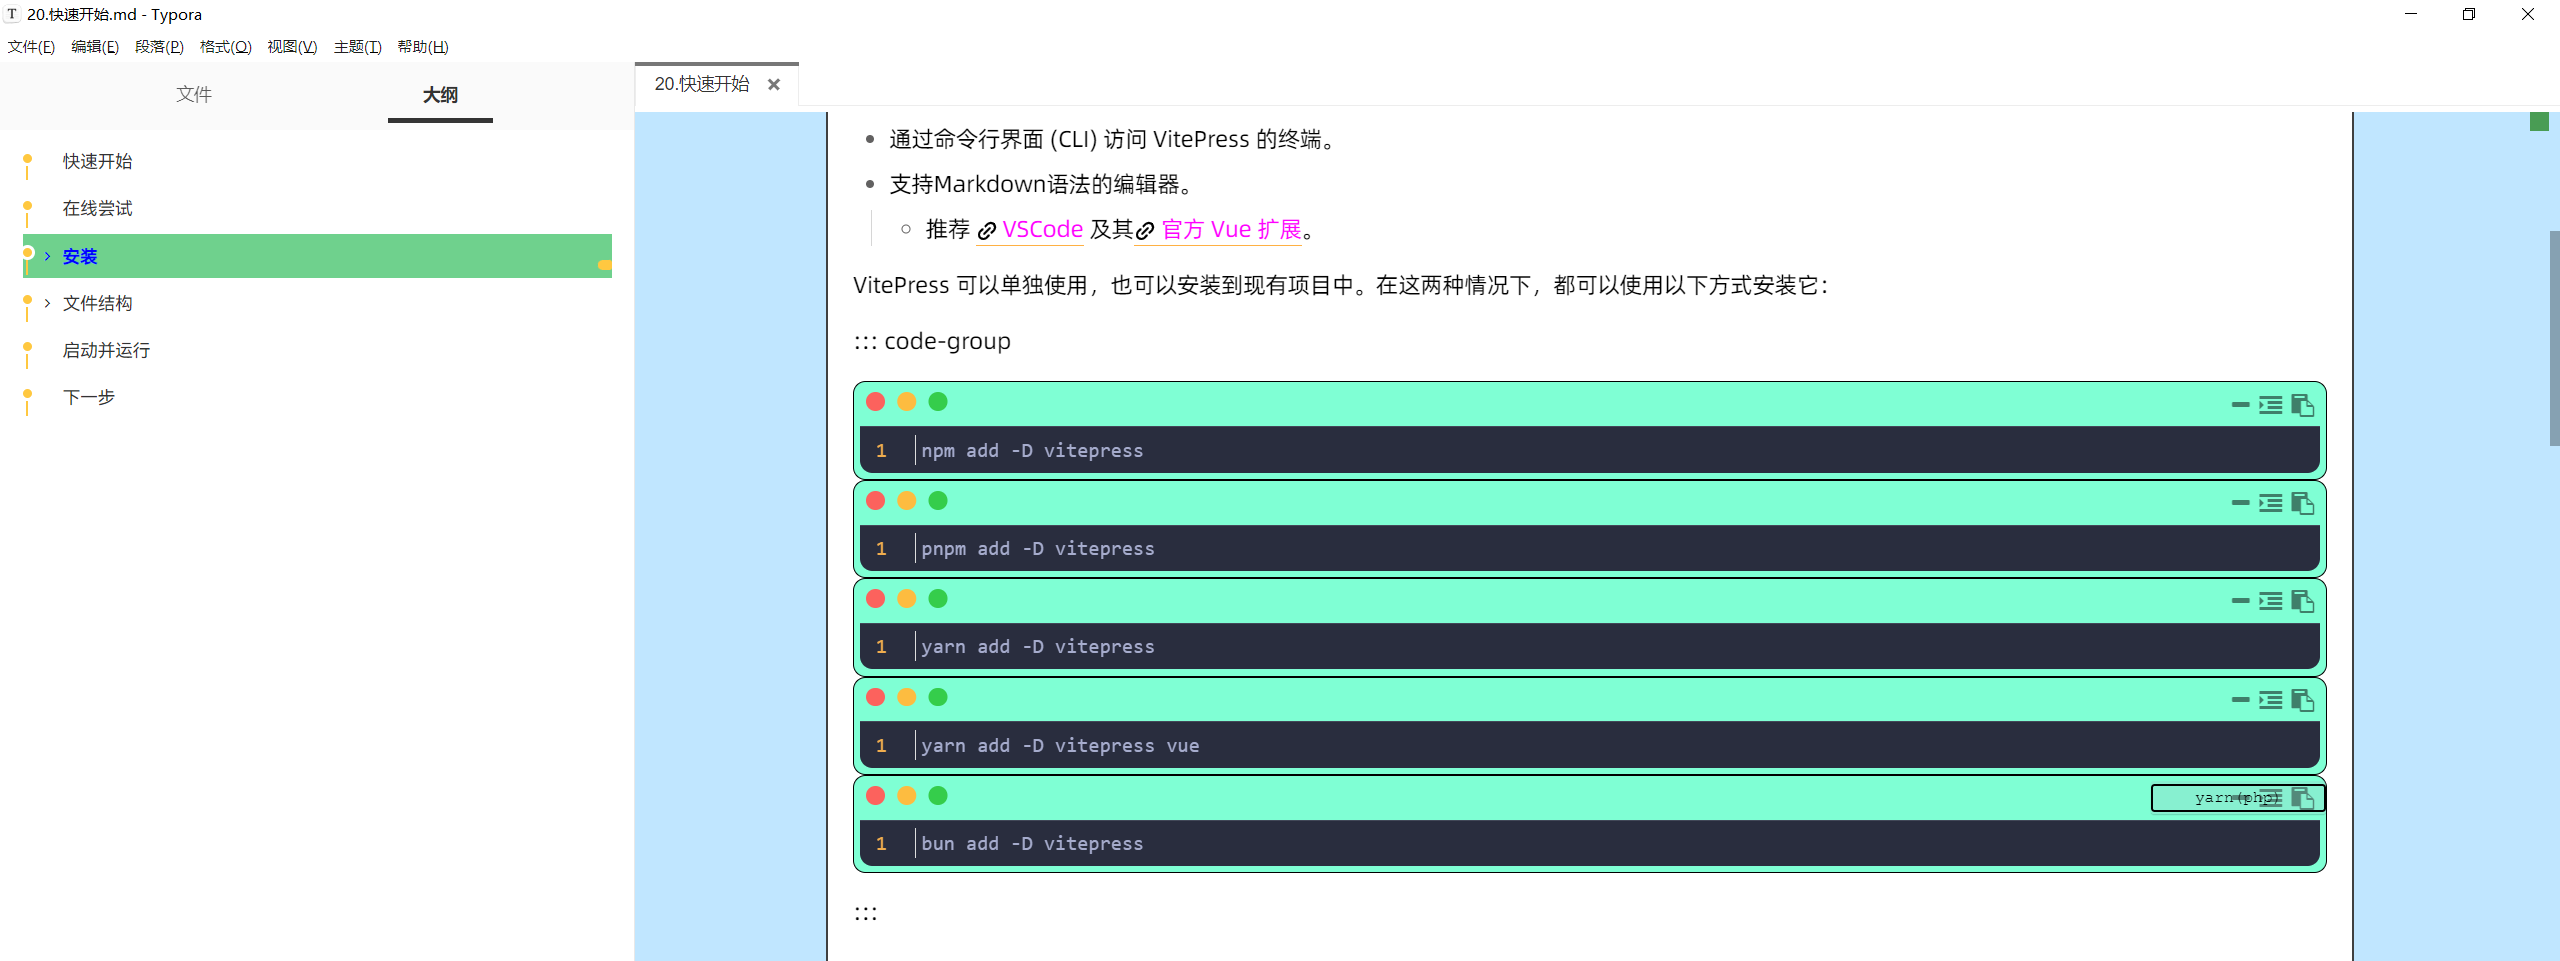Jump to 安装 heading in the outline

80,256
